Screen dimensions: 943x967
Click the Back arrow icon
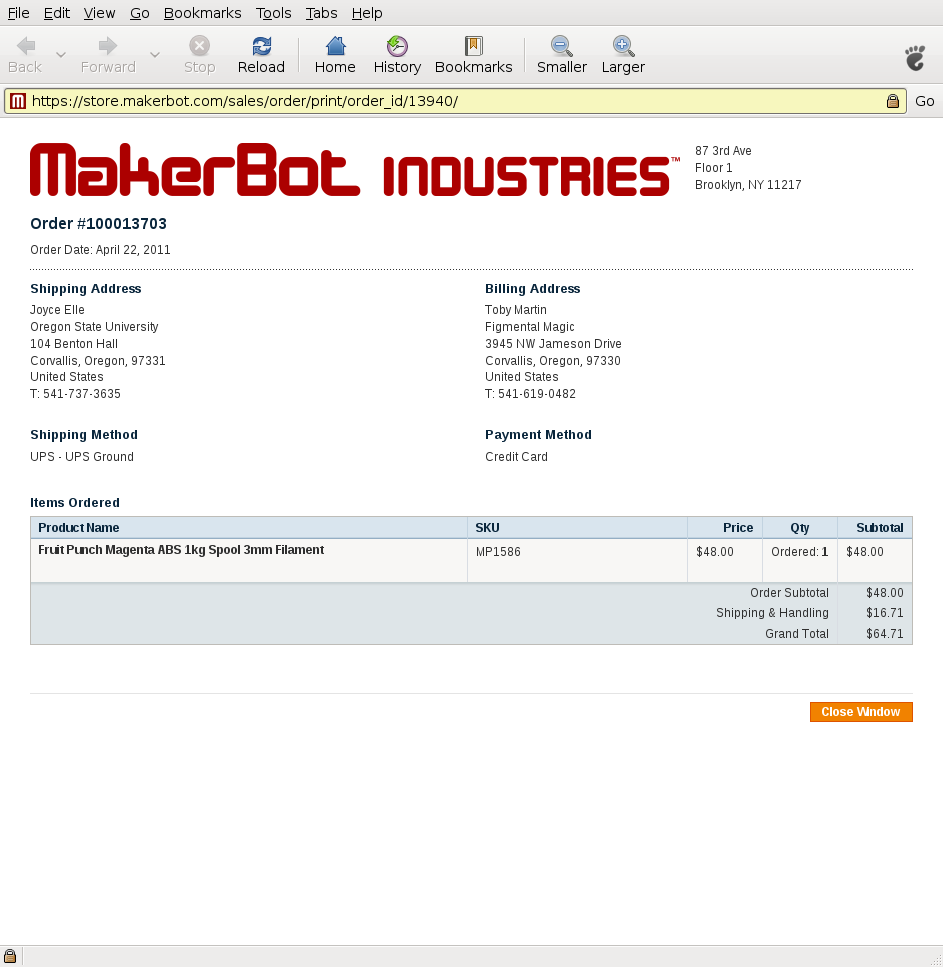coord(26,46)
